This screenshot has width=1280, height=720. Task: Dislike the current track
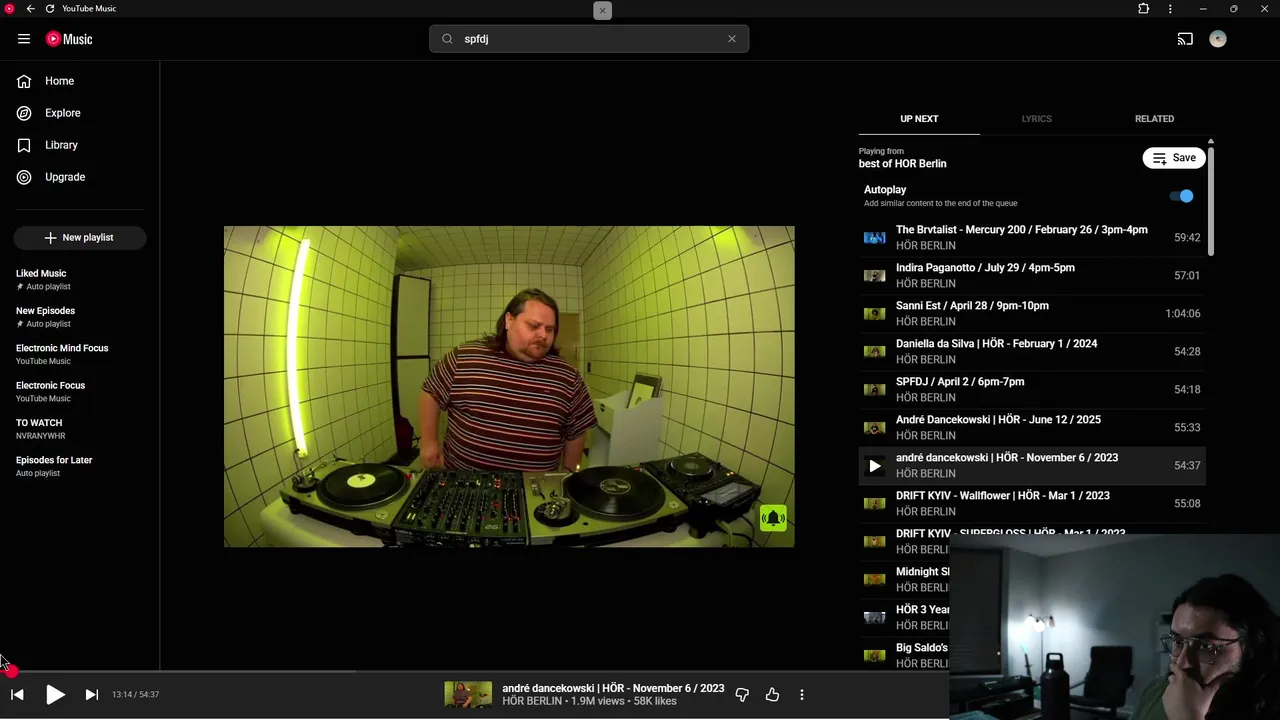point(742,694)
